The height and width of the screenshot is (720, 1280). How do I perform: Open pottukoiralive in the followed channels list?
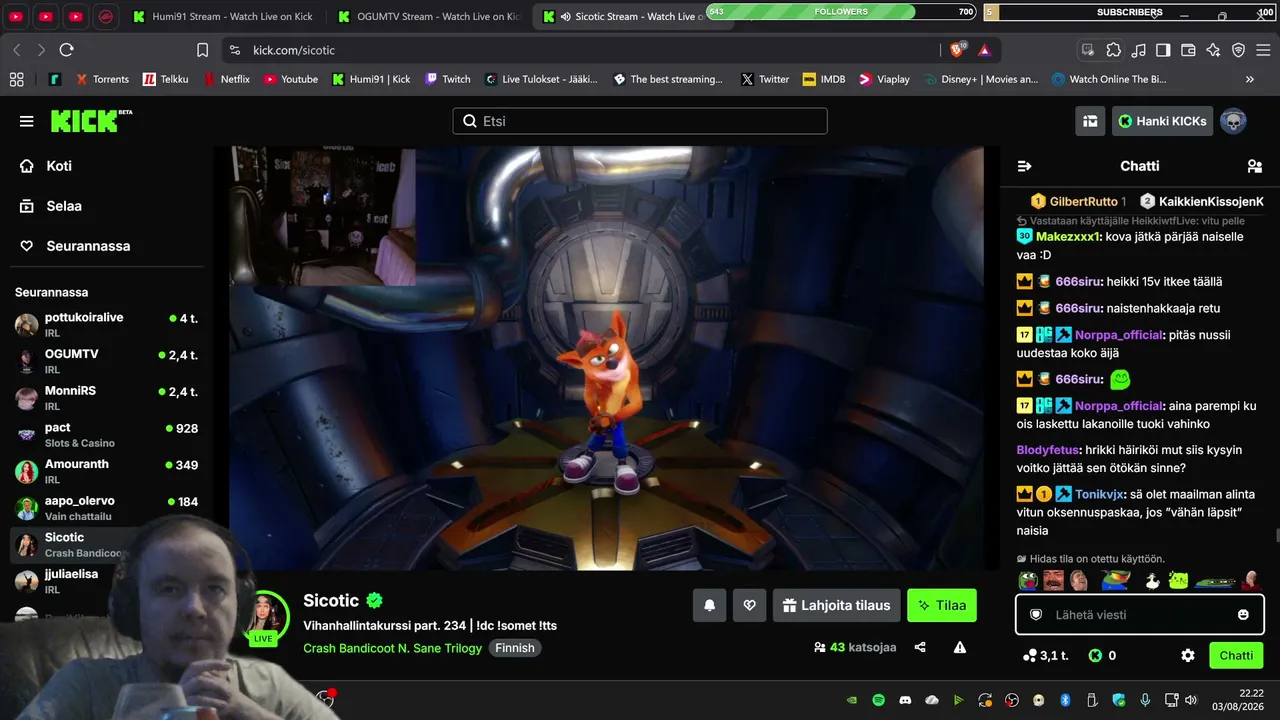[x=106, y=324]
